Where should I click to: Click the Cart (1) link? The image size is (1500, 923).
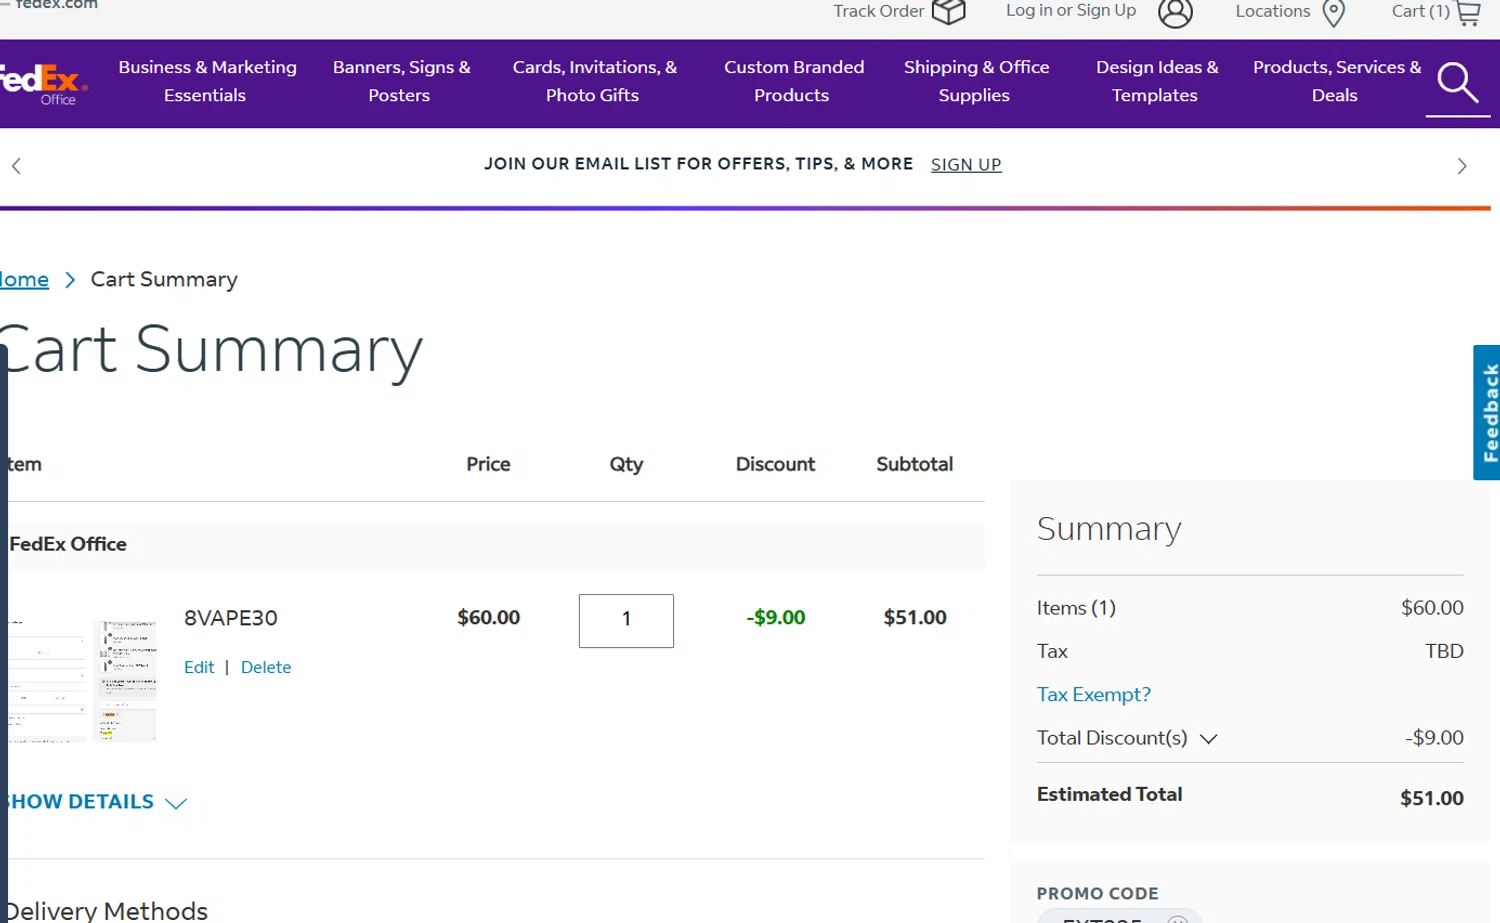(1420, 11)
